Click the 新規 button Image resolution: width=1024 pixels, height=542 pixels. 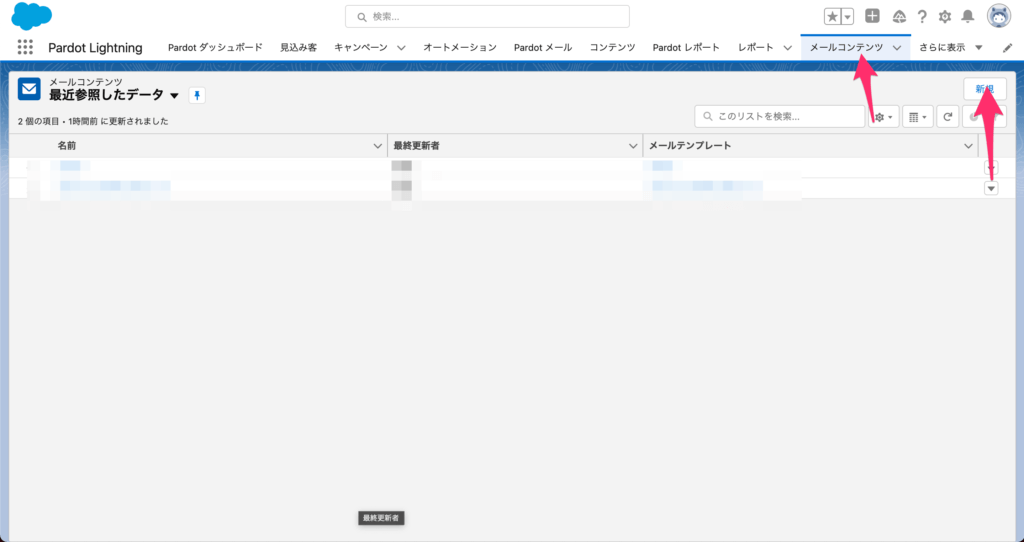985,89
